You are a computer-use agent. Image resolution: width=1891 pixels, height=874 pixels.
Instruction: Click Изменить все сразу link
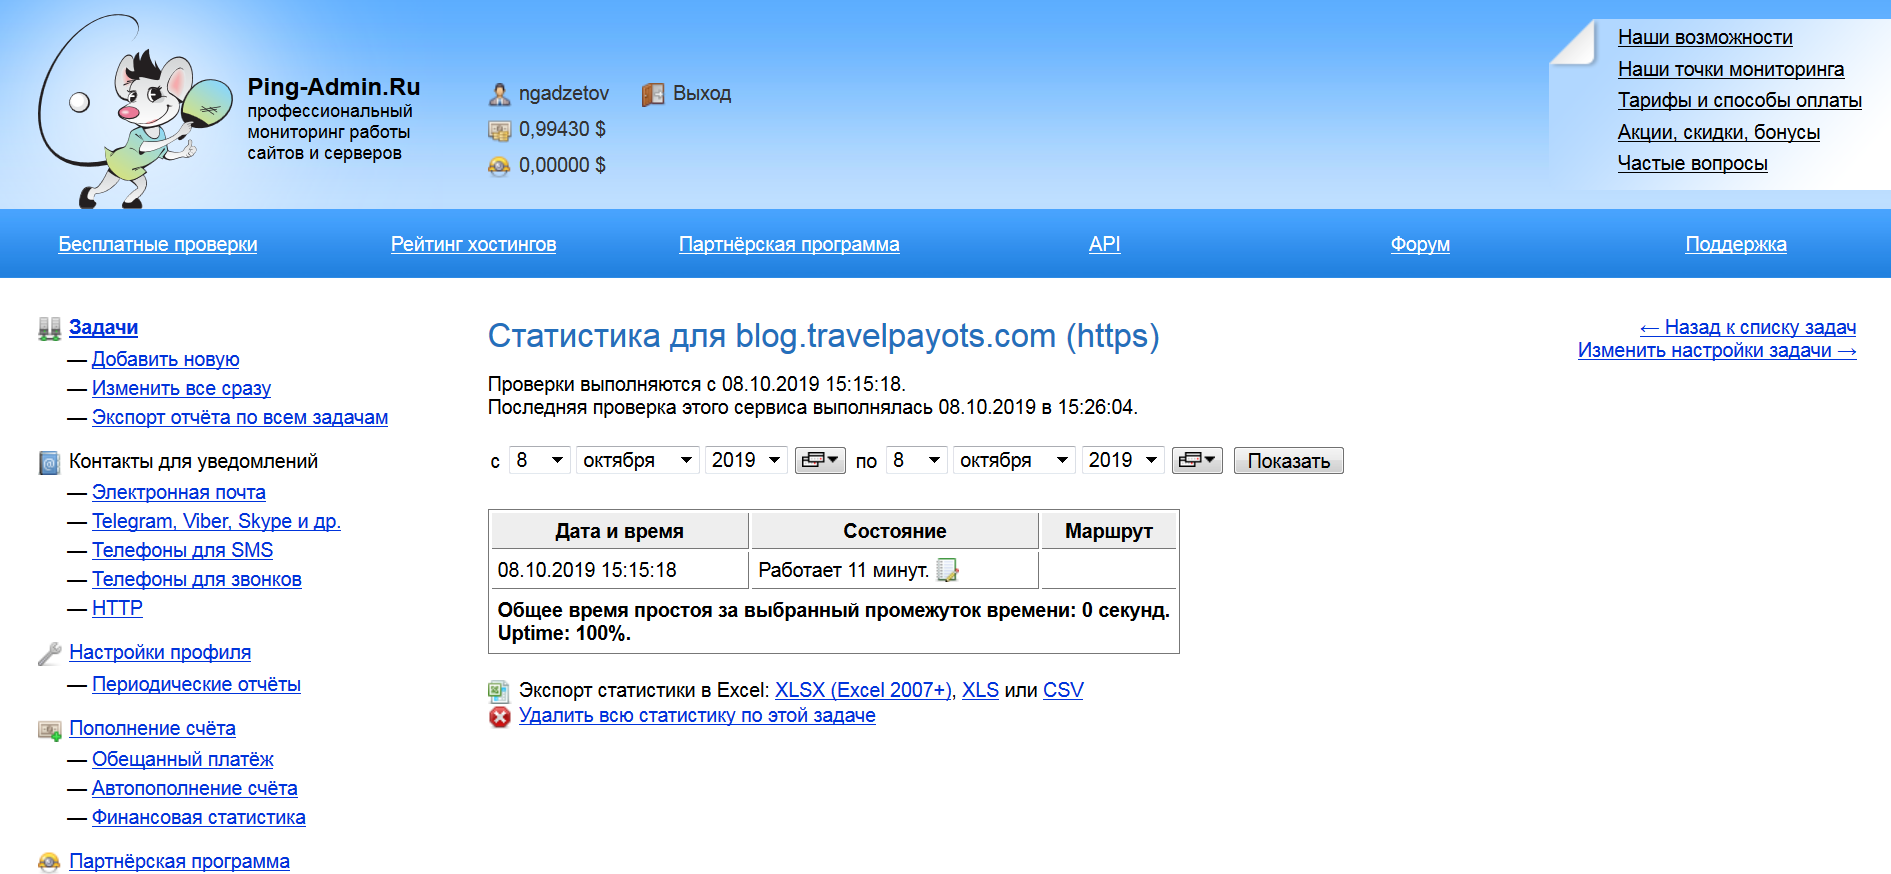(x=181, y=388)
